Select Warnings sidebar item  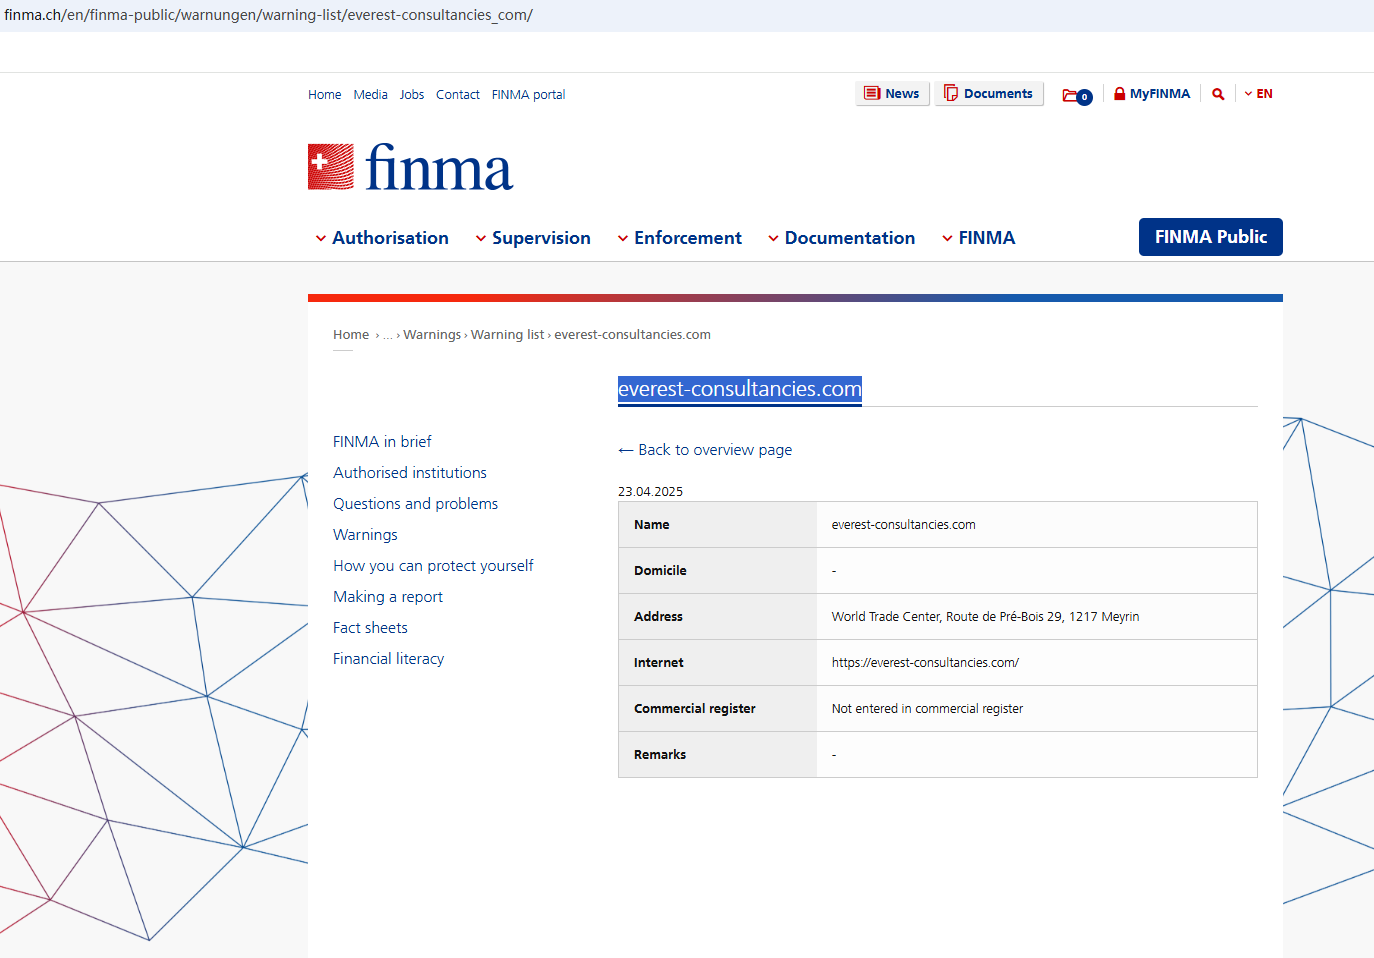point(366,535)
